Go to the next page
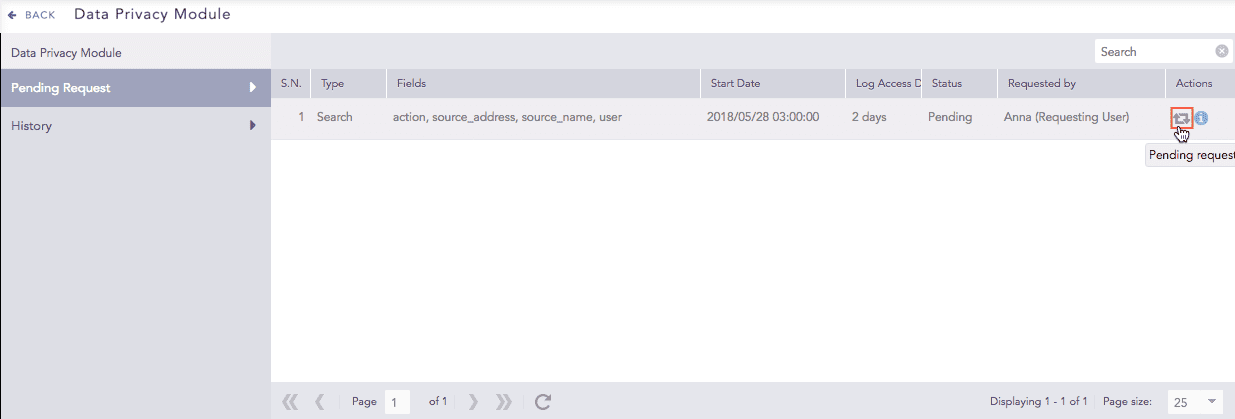This screenshot has width=1235, height=419. (473, 402)
